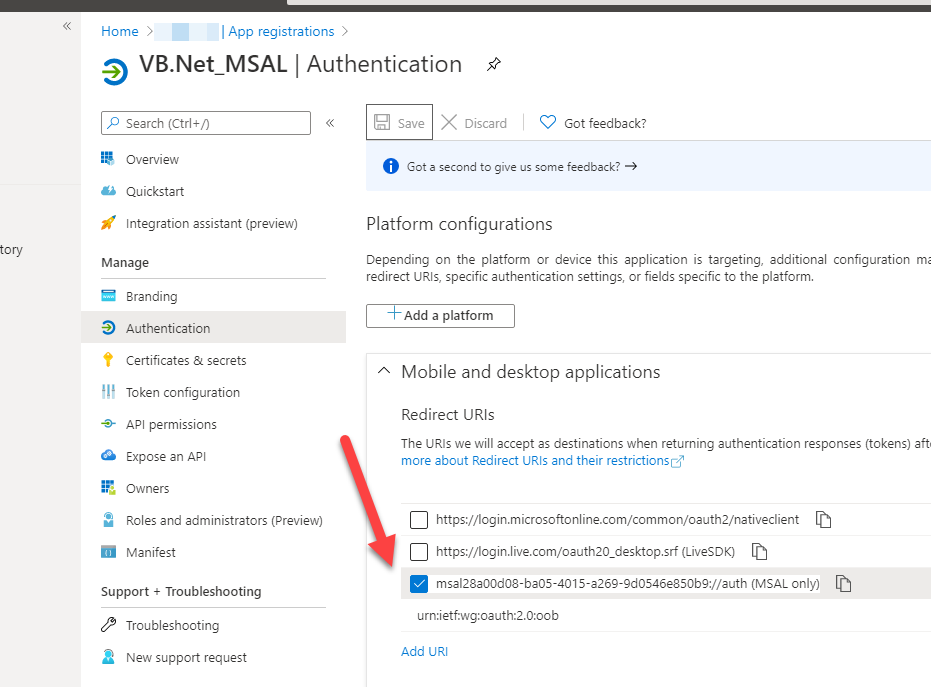This screenshot has height=687, width=931.
Task: Collapse the far-left portal sidebar chevron
Action: [67, 26]
